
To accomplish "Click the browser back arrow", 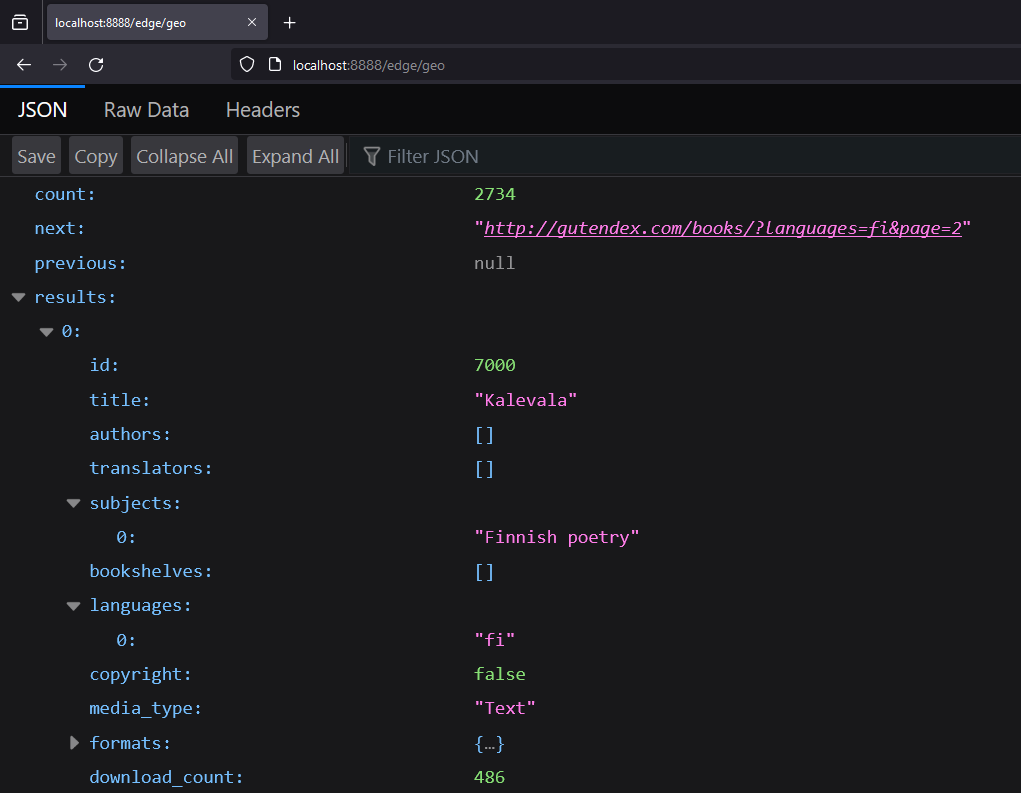I will (x=24, y=65).
